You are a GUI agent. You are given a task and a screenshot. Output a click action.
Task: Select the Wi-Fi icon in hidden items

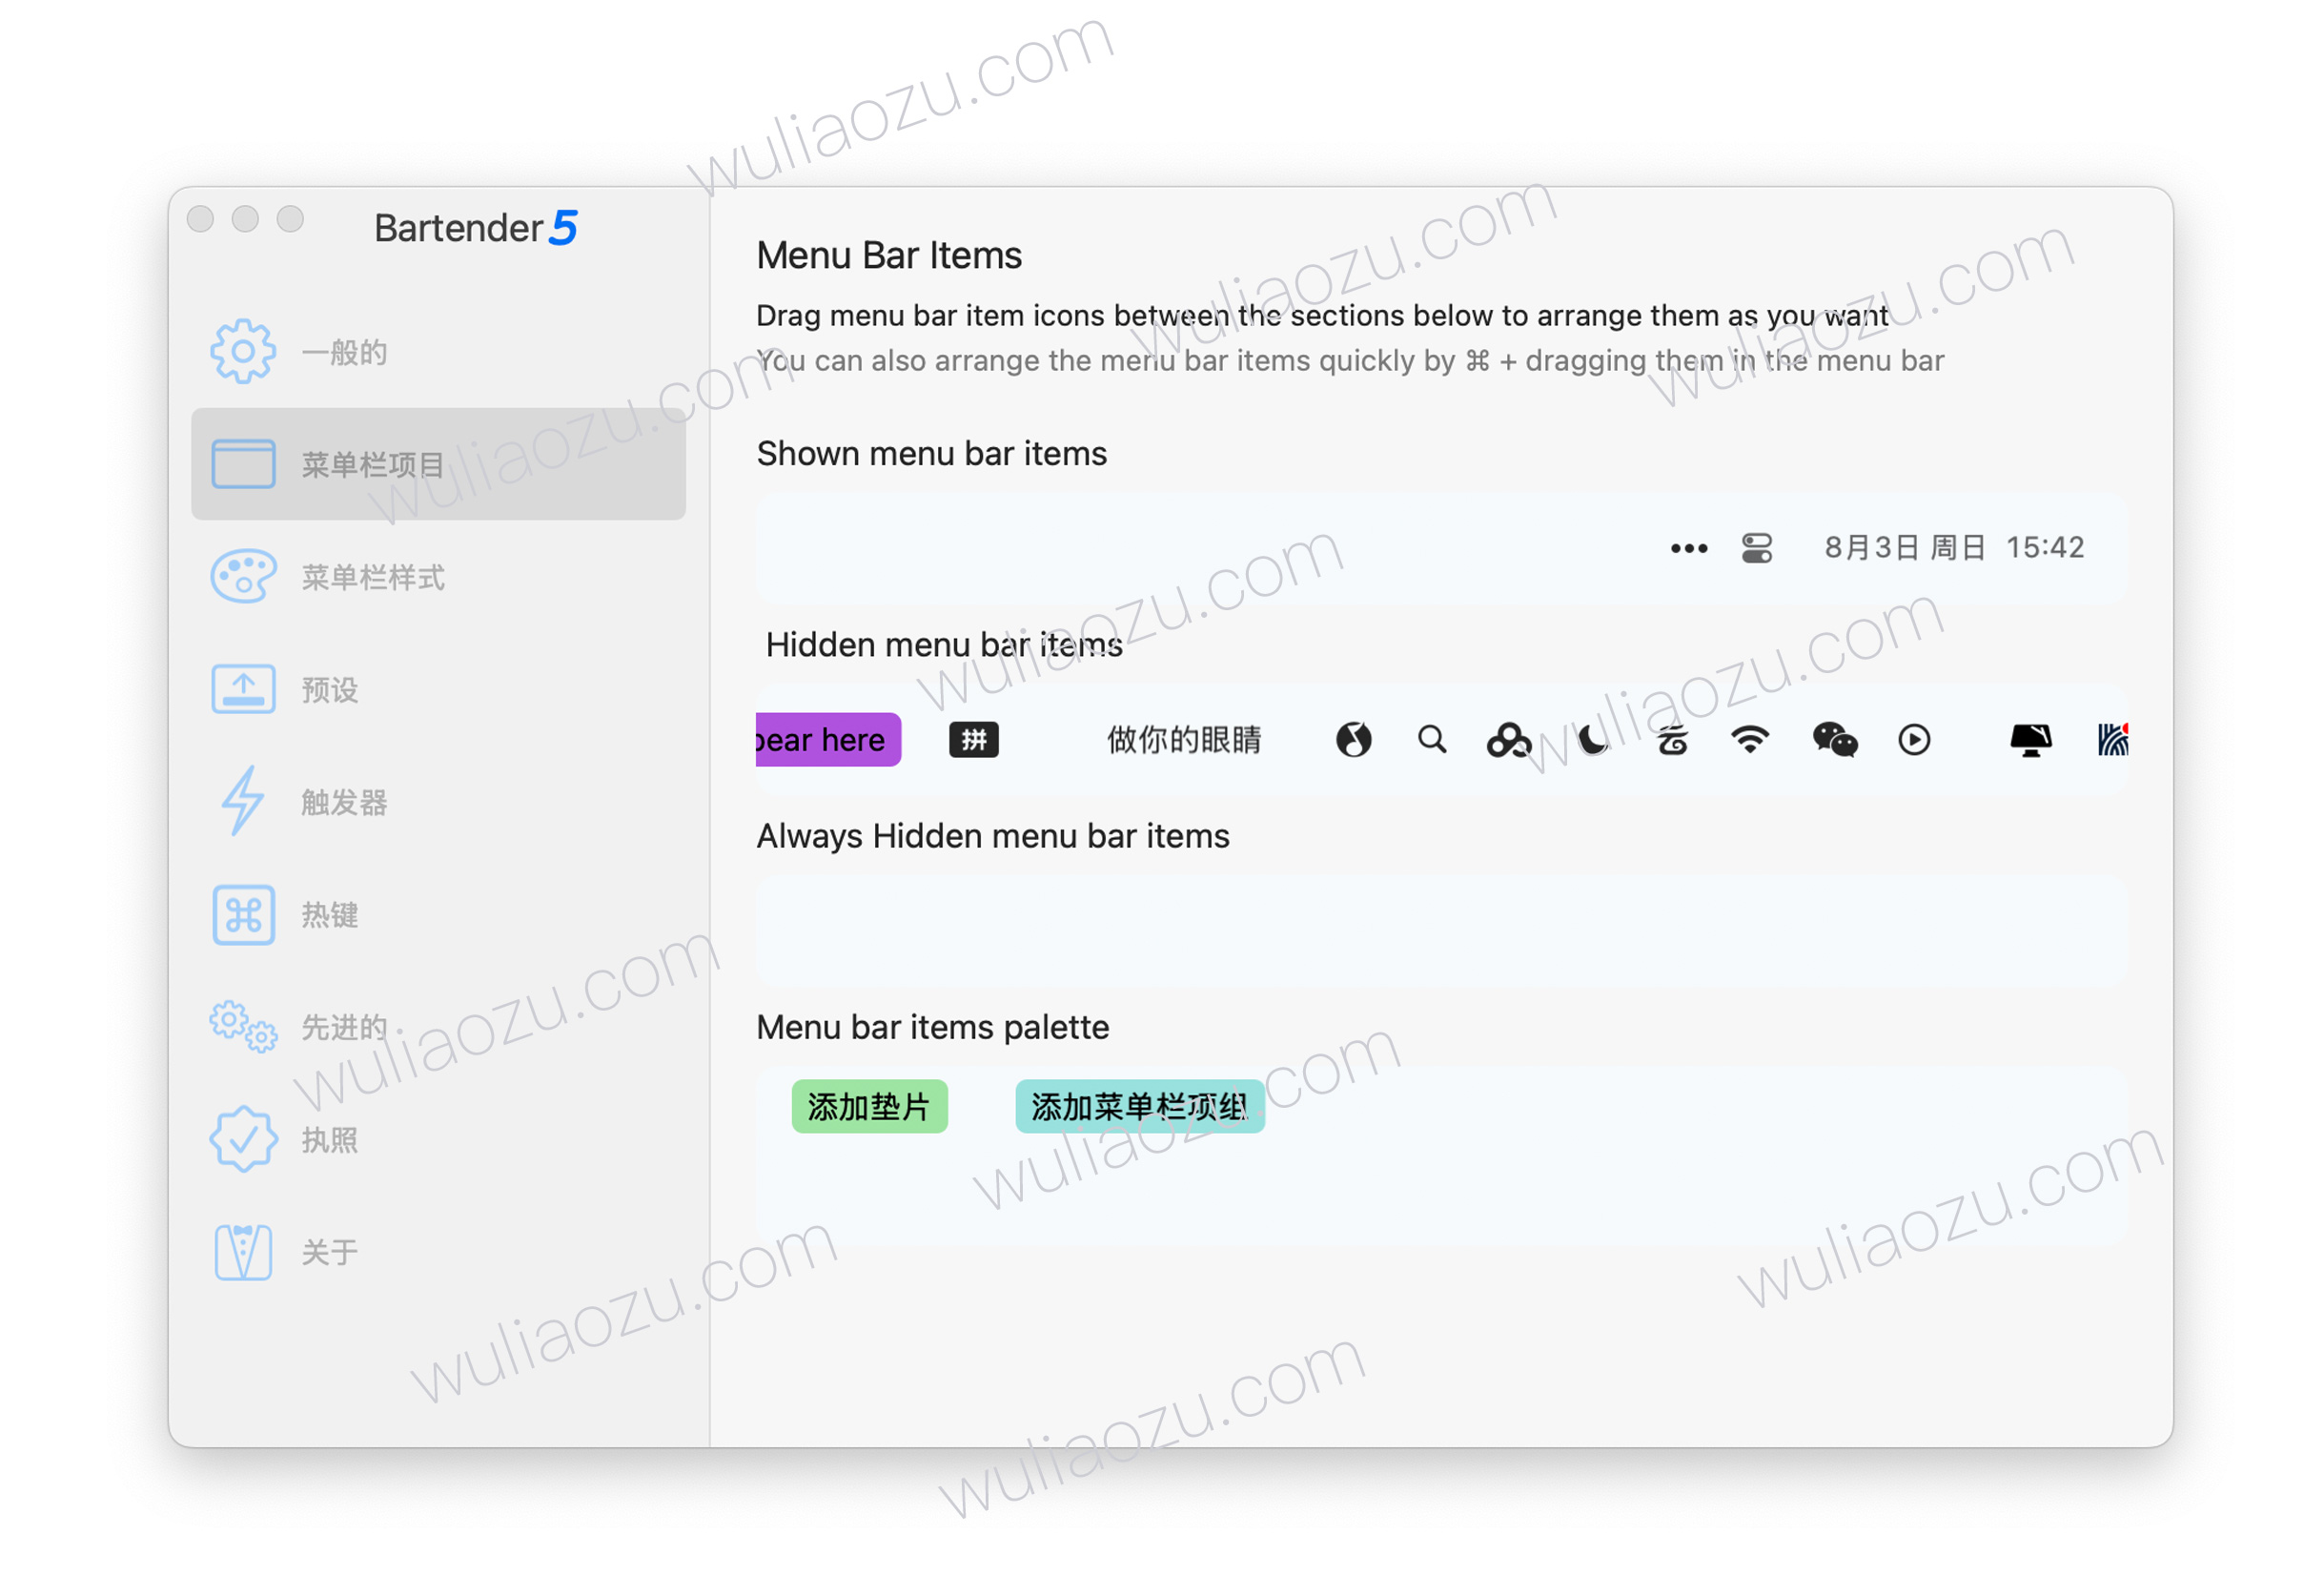pos(1750,740)
